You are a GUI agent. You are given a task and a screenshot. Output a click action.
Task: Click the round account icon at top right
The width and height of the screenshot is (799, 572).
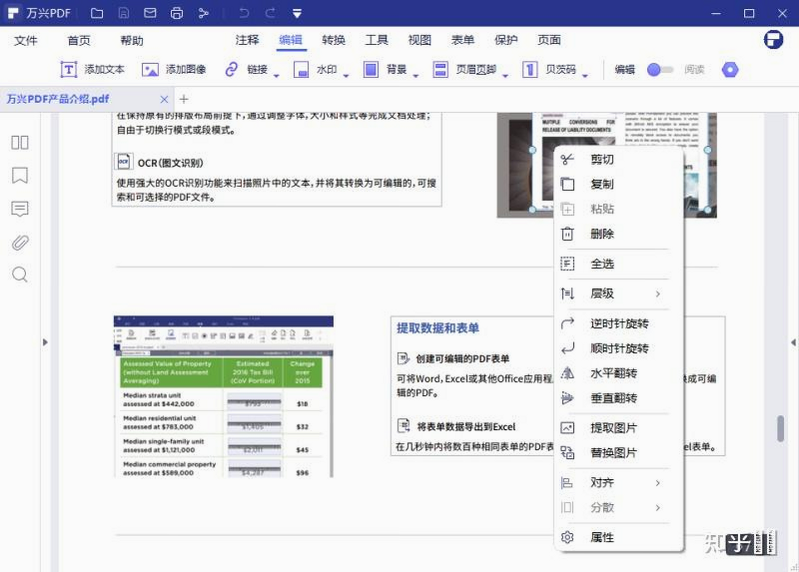(773, 39)
